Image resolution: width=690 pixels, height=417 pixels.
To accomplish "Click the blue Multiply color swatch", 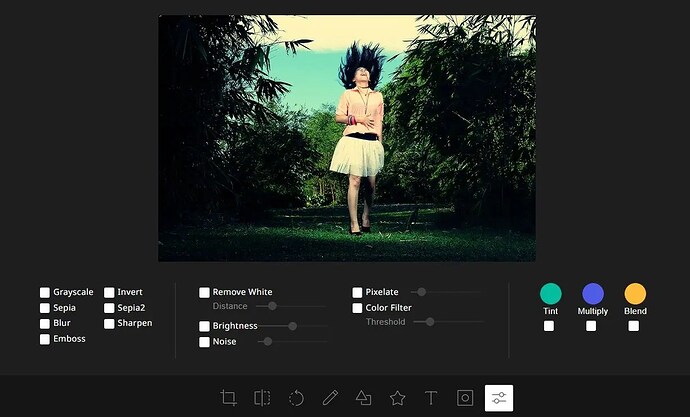I will point(593,293).
